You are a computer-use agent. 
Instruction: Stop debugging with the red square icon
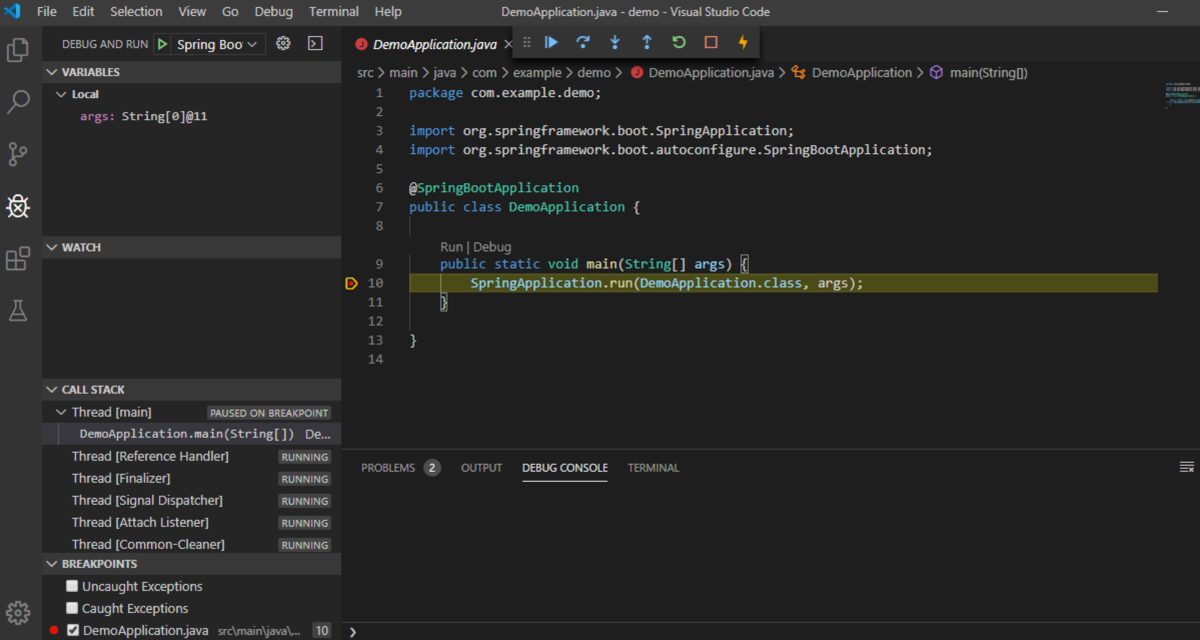tap(711, 43)
